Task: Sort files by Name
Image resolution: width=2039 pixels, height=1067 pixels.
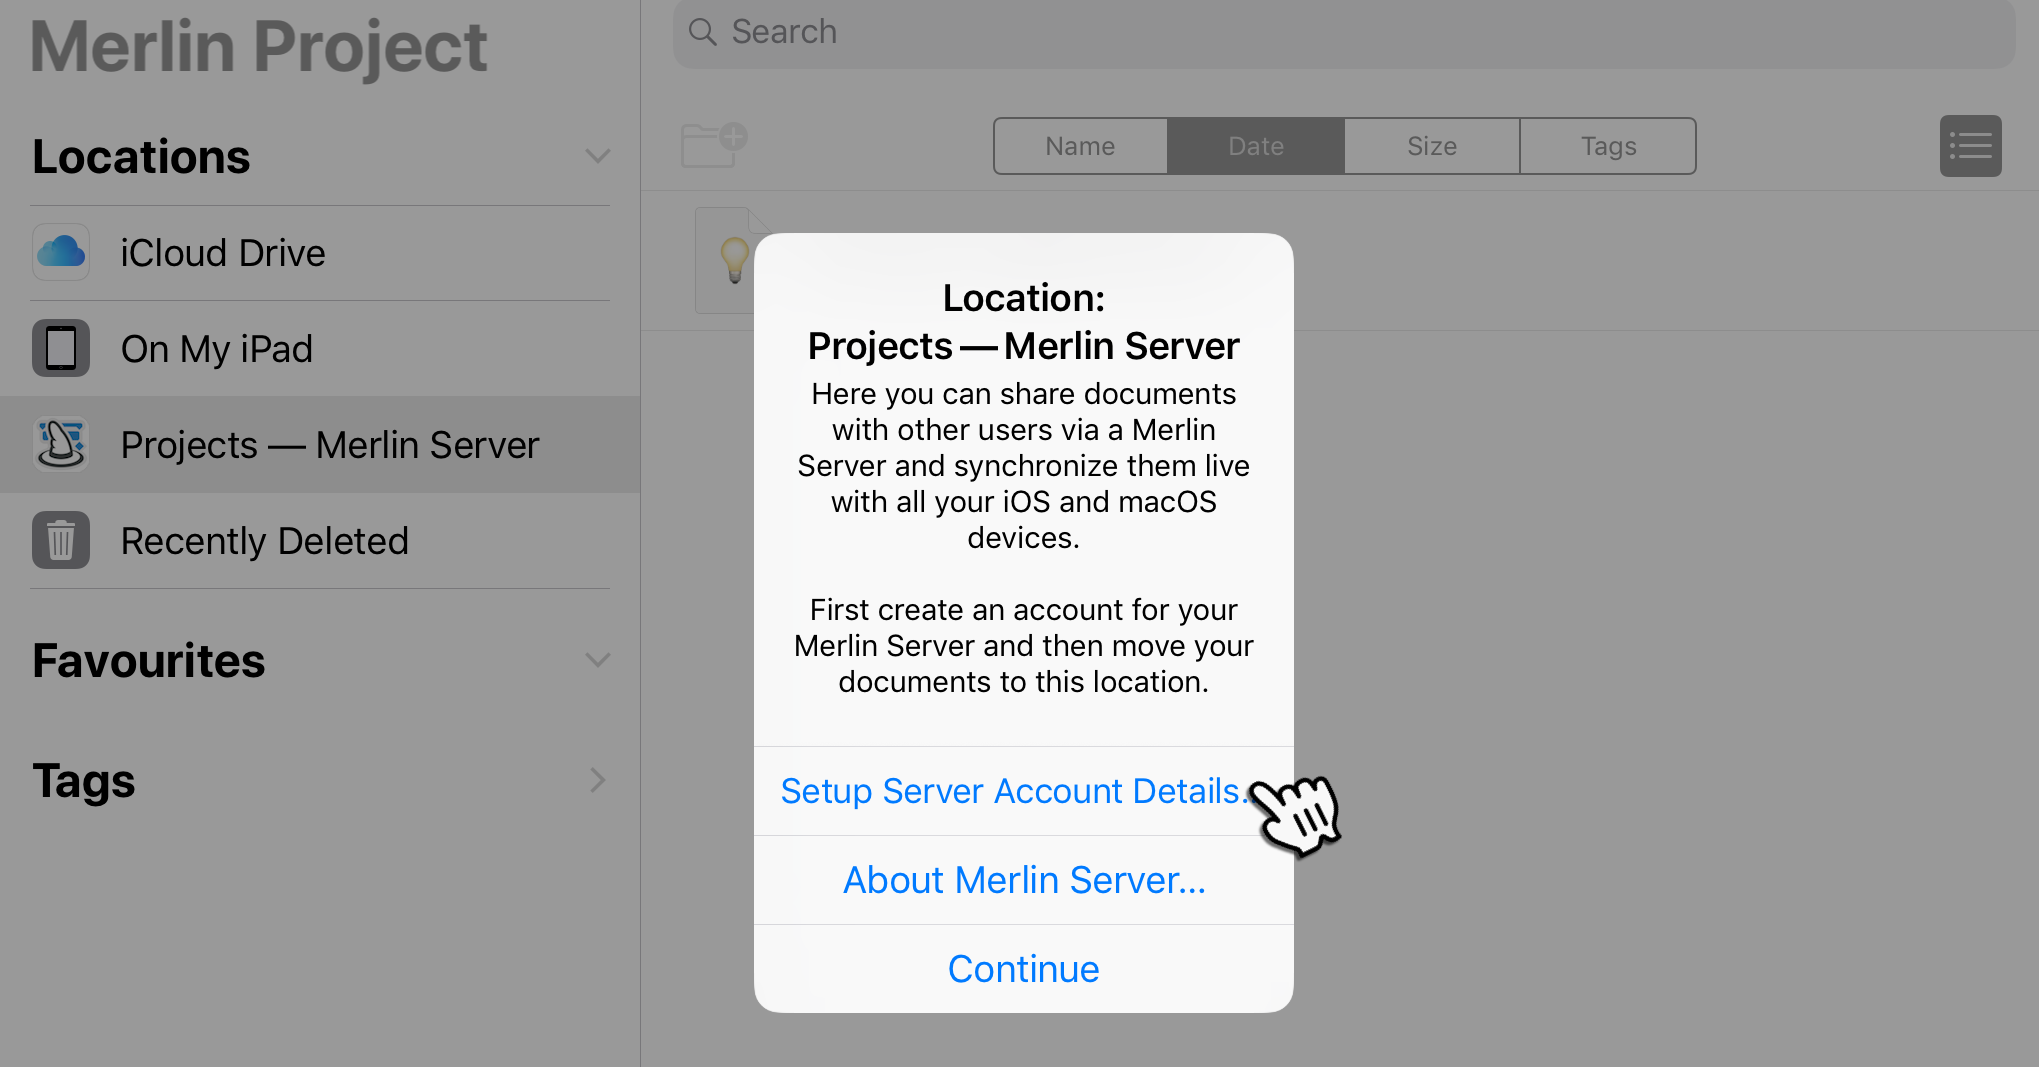Action: point(1080,146)
